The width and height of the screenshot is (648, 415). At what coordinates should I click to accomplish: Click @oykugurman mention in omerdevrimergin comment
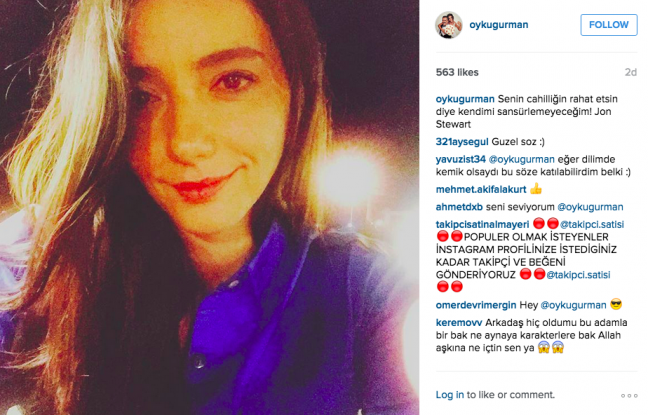[573, 305]
